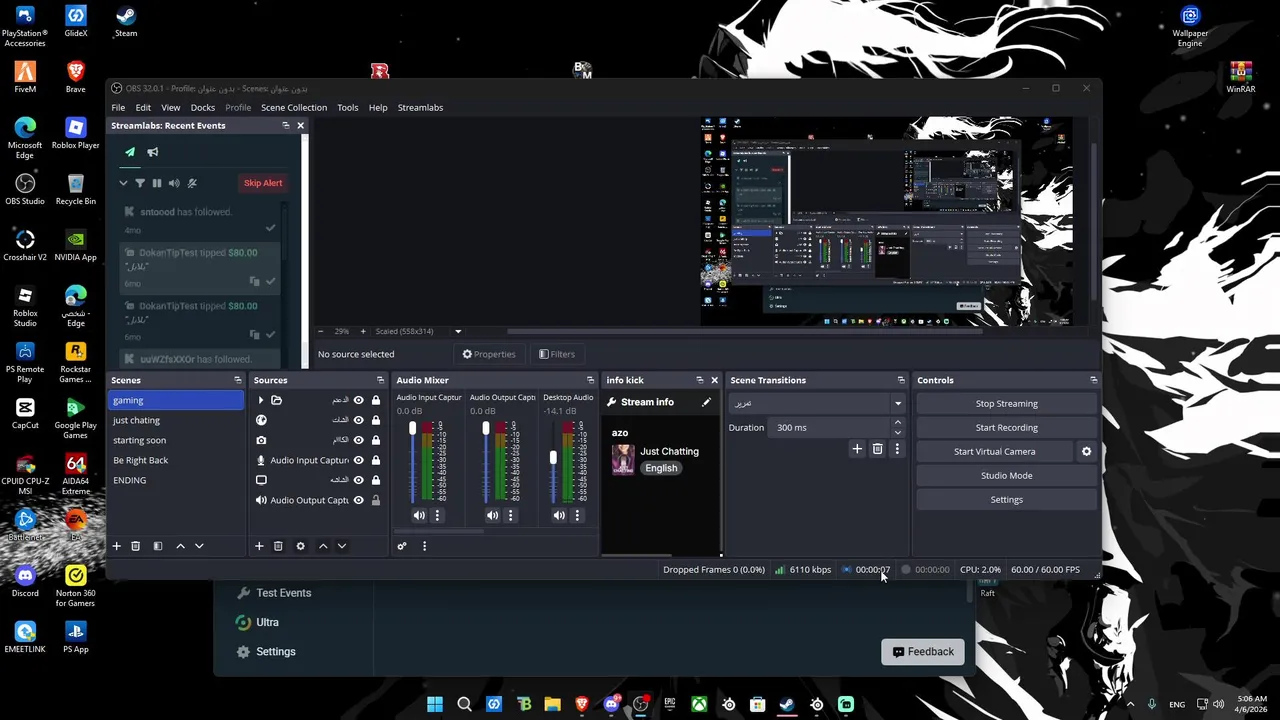Screen dimensions: 1280x720
Task: Click Start Virtual Camera
Action: point(994,452)
